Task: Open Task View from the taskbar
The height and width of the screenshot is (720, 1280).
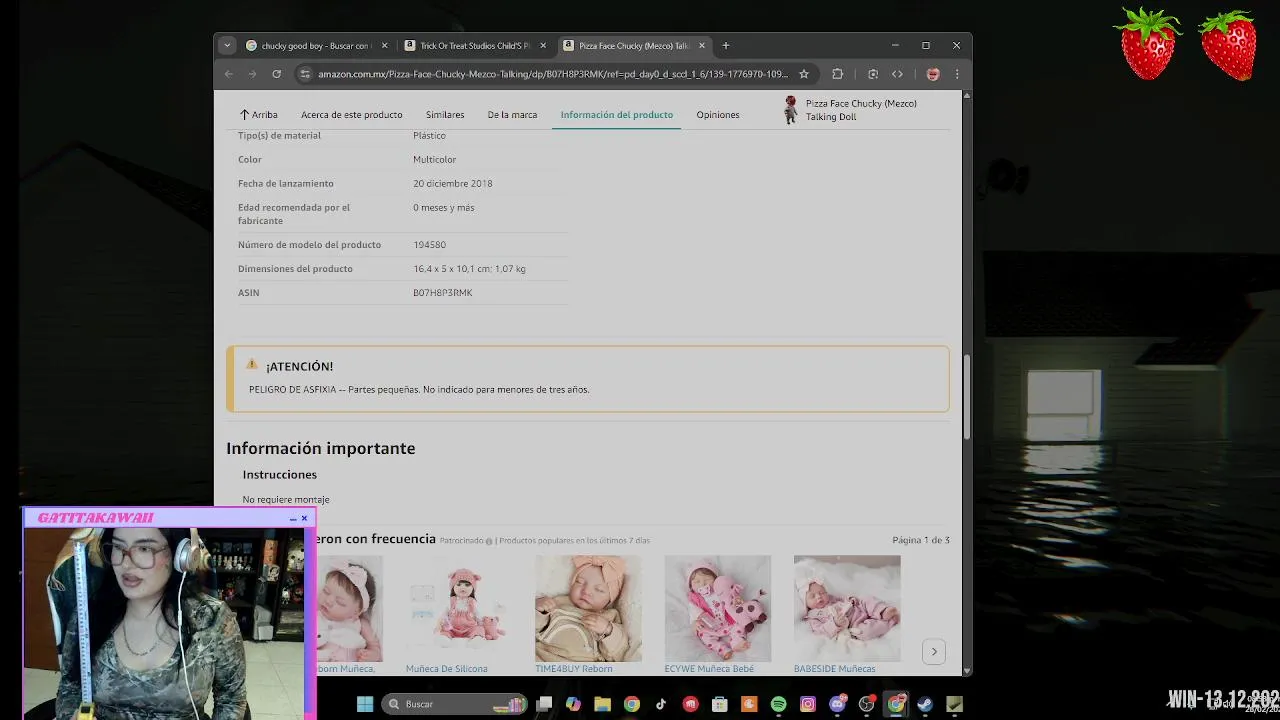Action: (x=544, y=704)
